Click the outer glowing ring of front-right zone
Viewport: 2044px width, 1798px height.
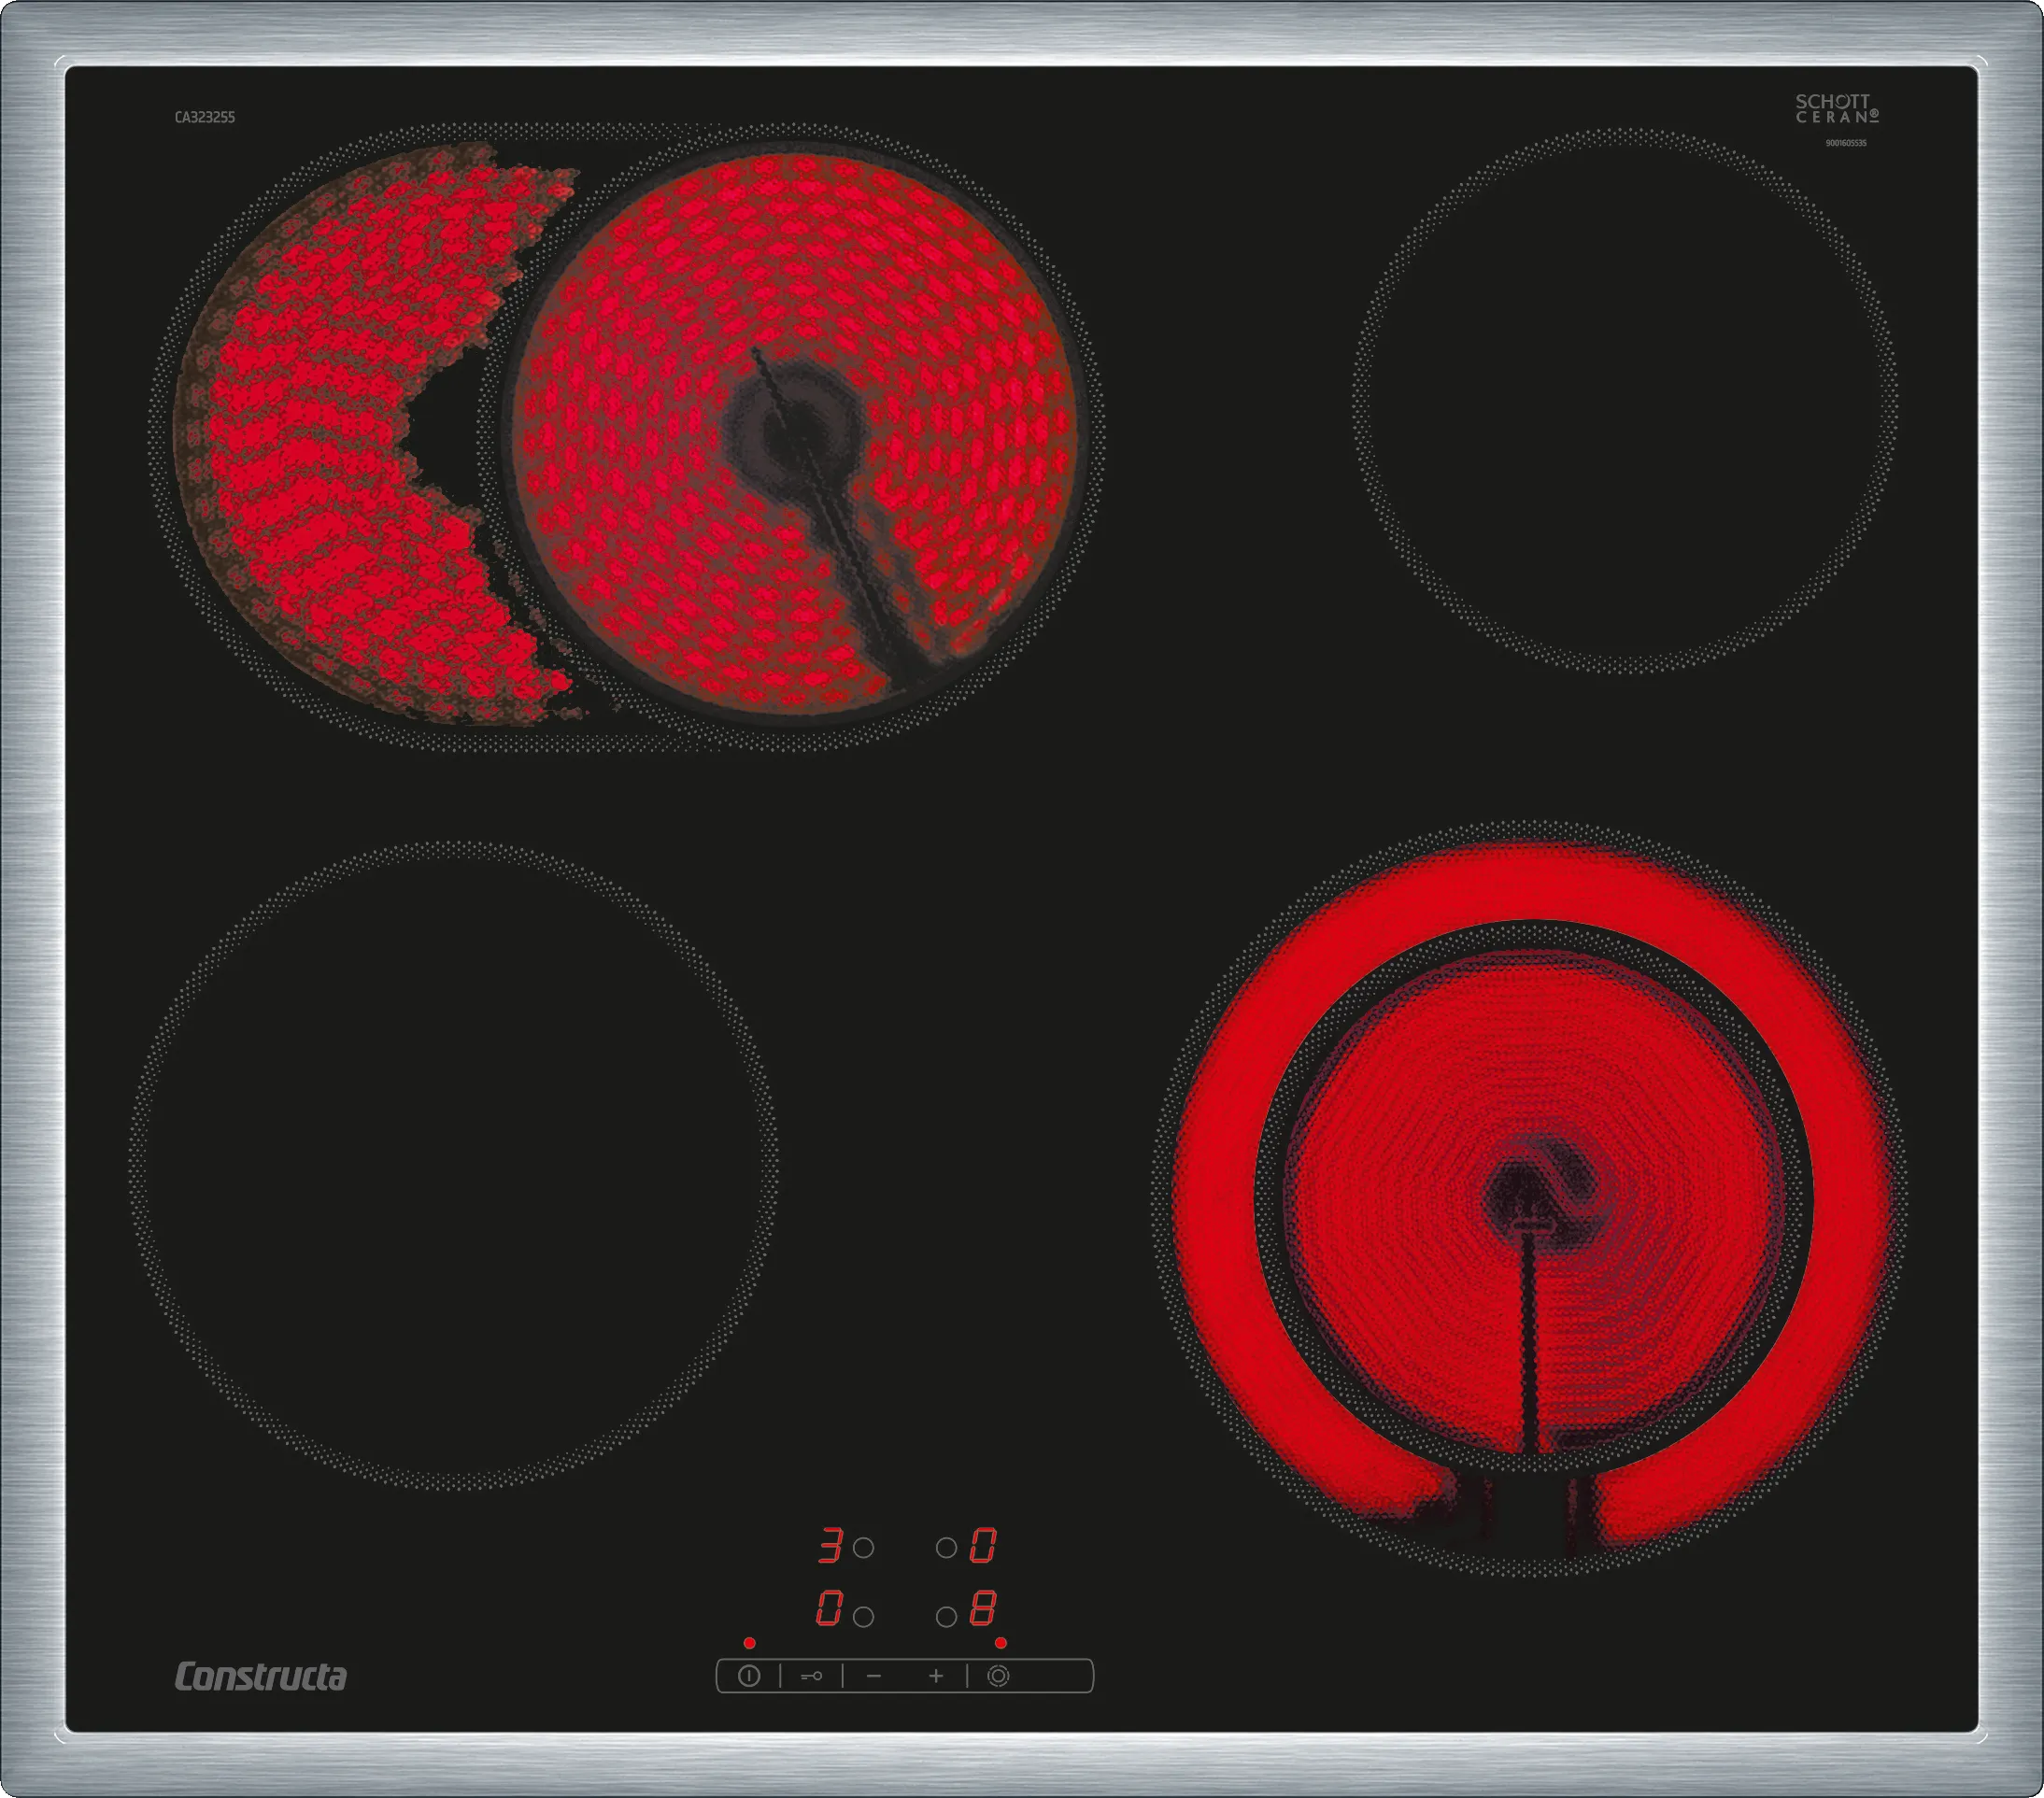1530,882
